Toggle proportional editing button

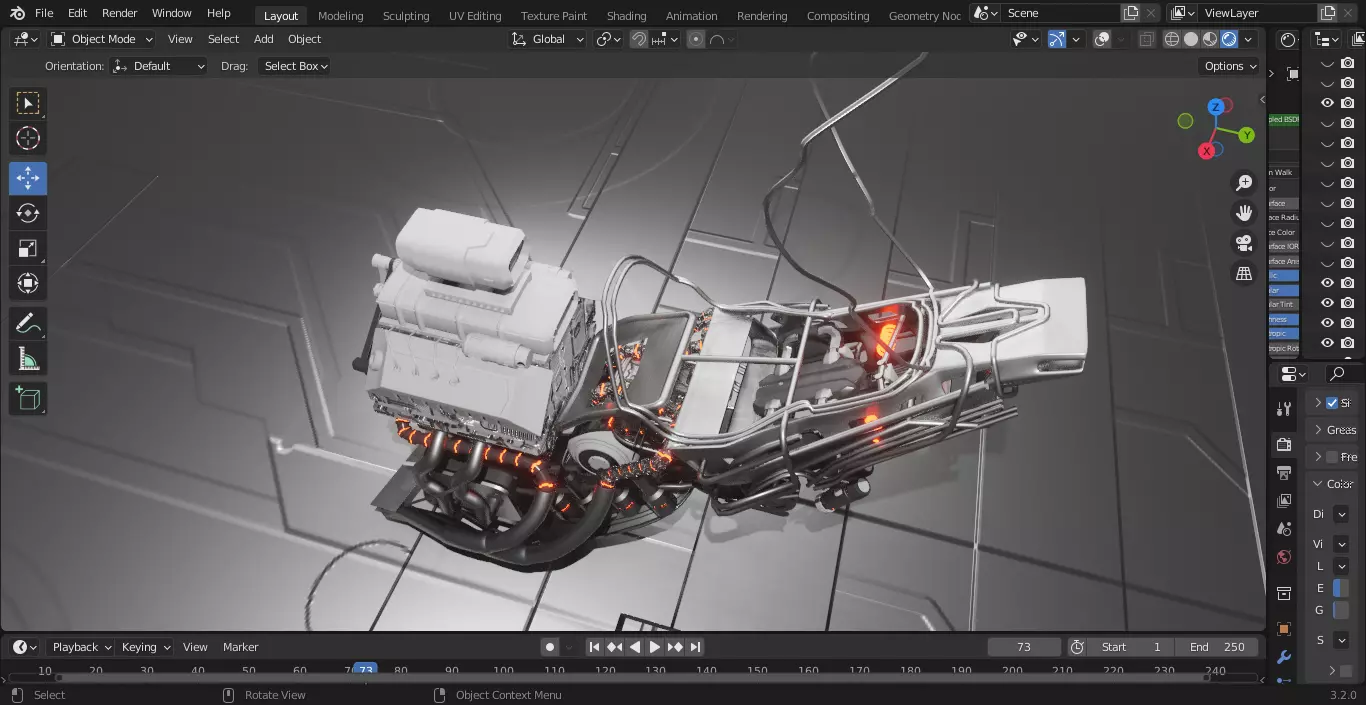tap(696, 39)
